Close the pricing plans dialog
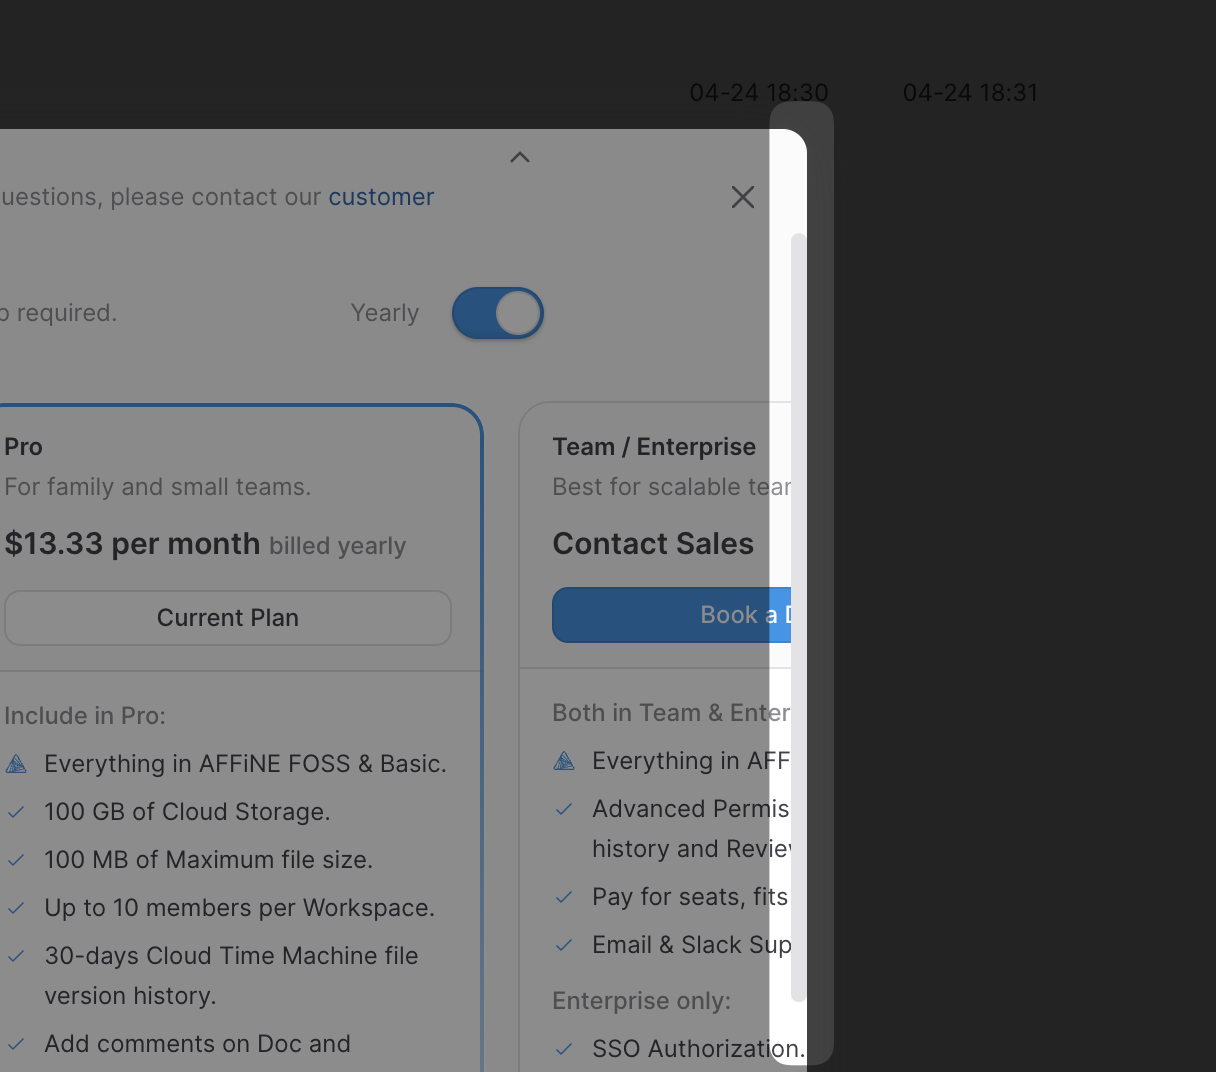 [742, 197]
